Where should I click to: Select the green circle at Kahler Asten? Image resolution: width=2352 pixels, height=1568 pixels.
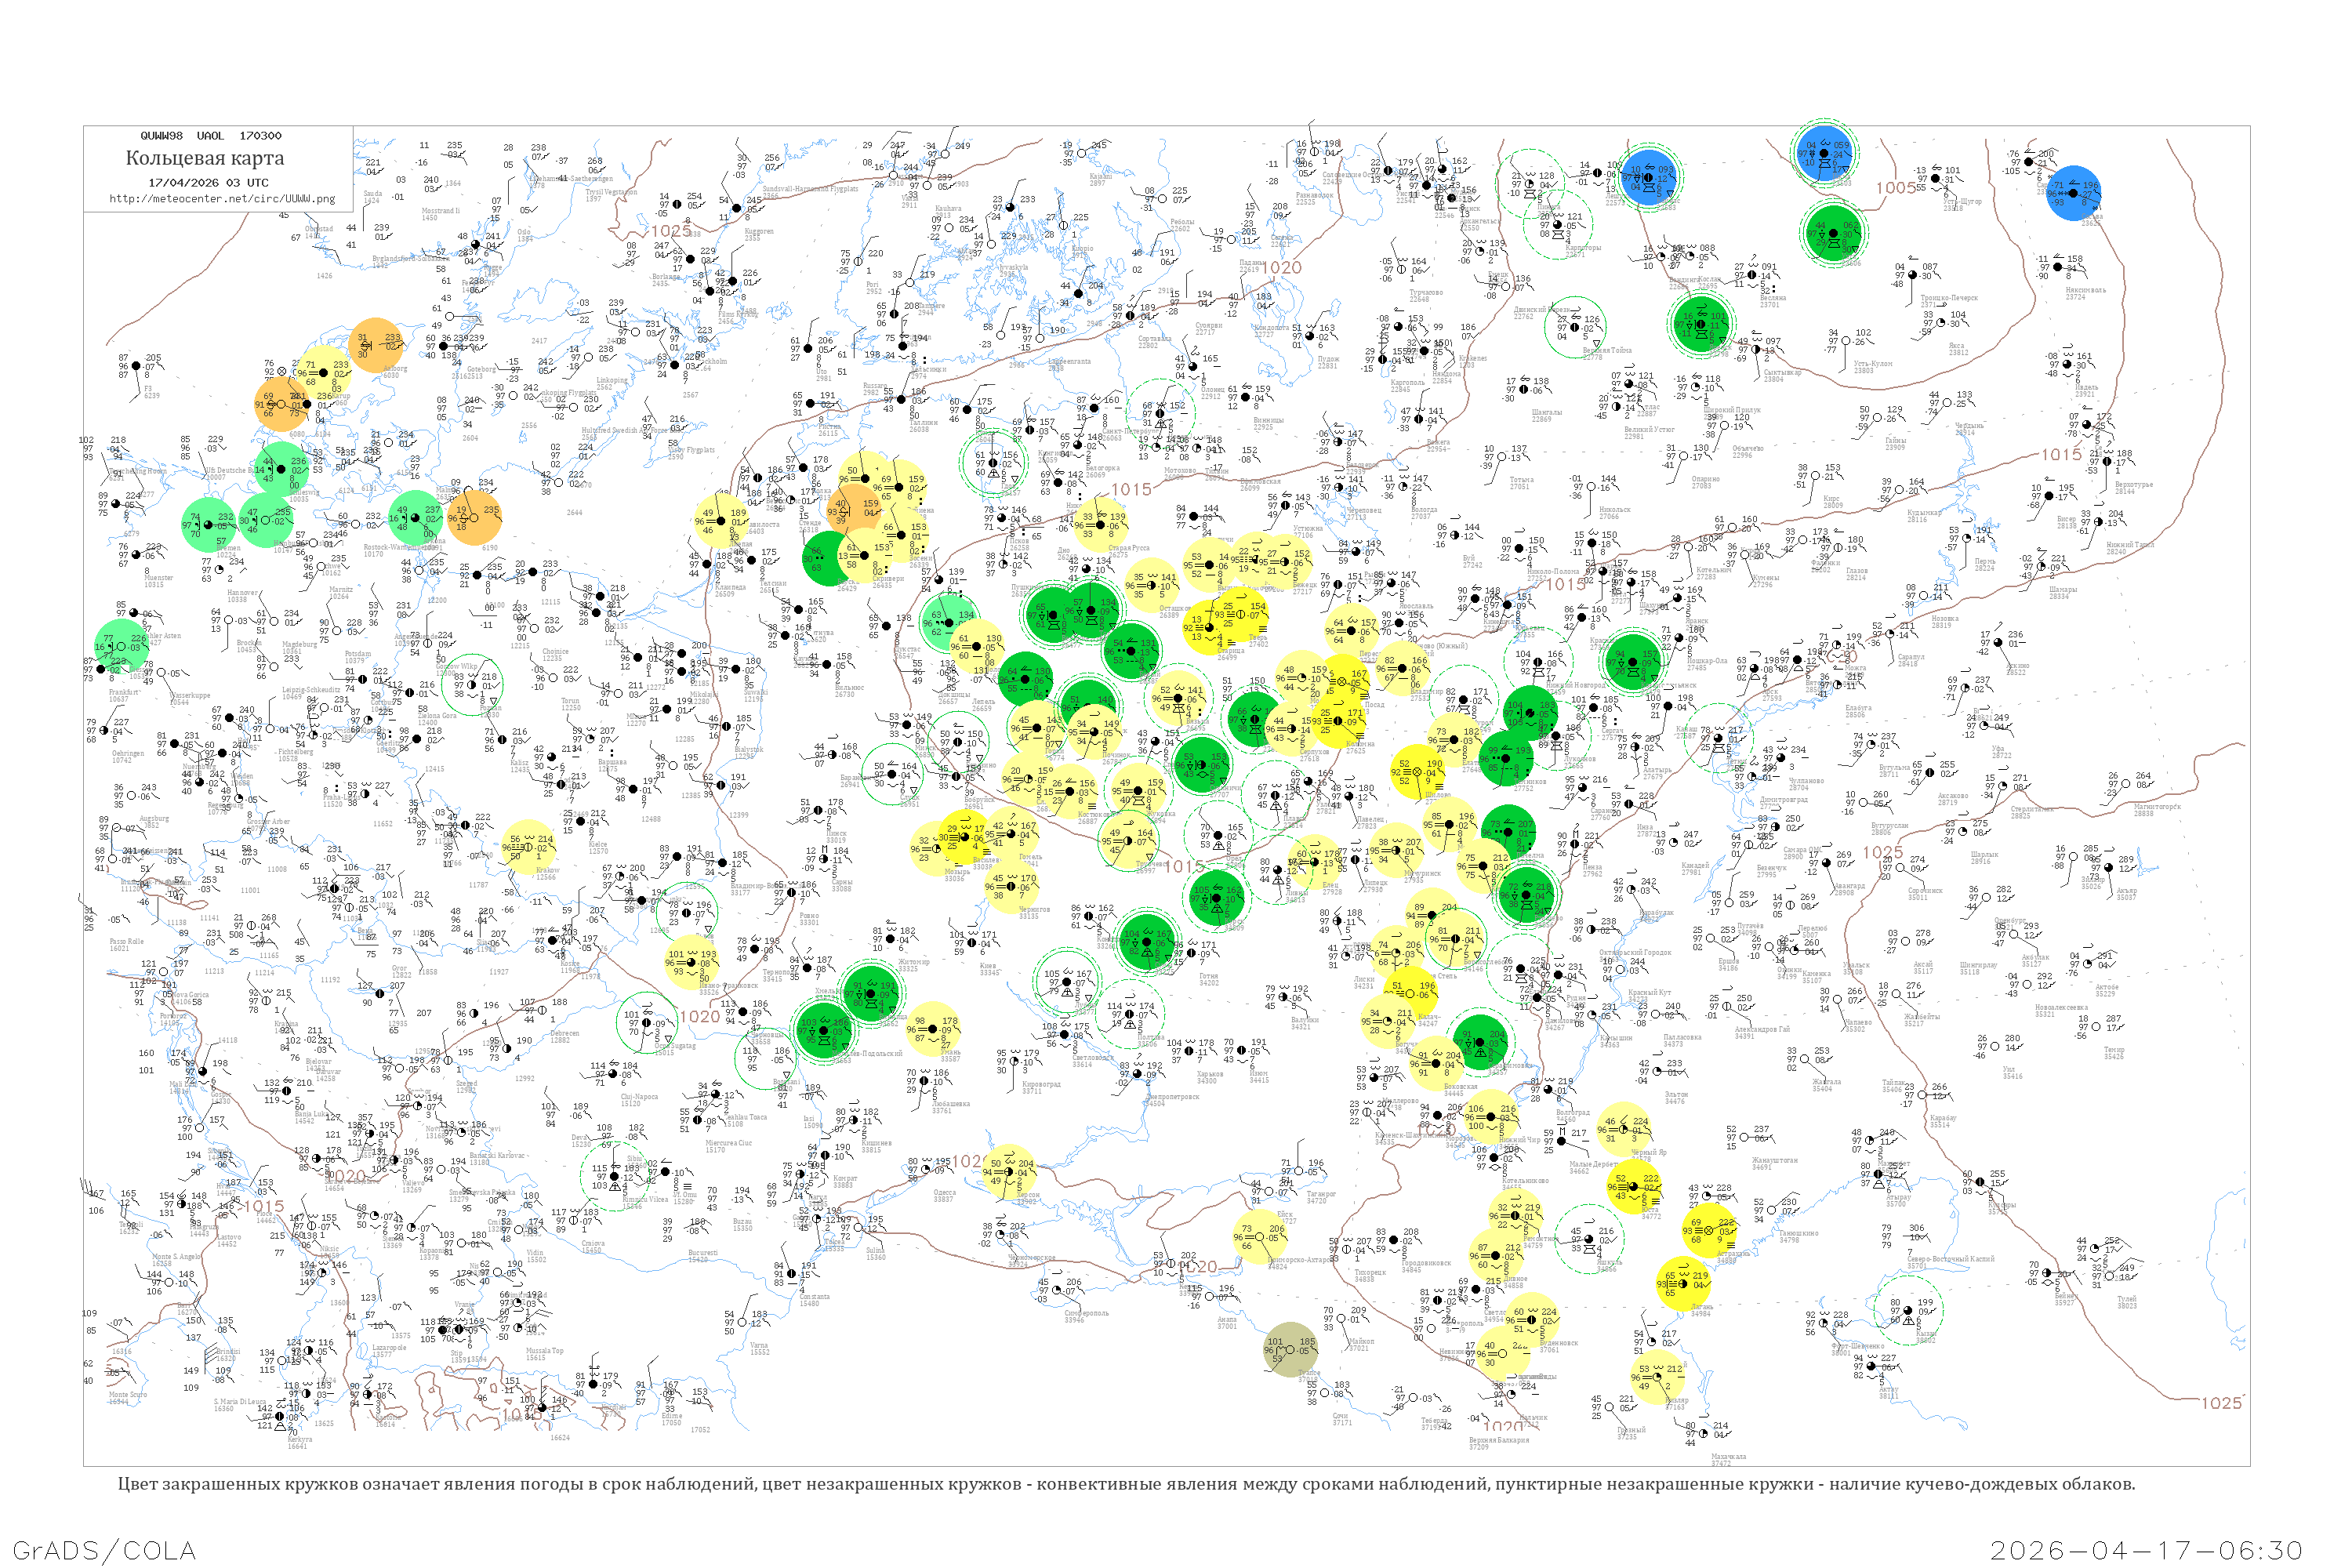(x=122, y=646)
